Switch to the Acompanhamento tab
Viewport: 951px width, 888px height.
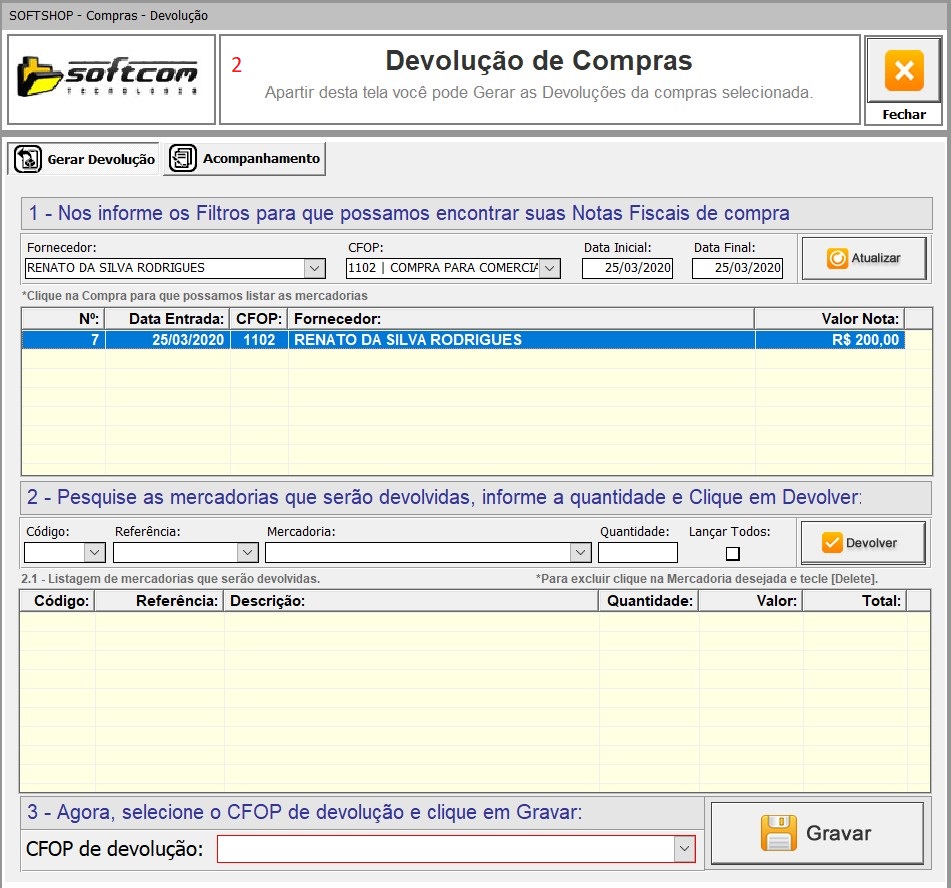click(x=260, y=158)
